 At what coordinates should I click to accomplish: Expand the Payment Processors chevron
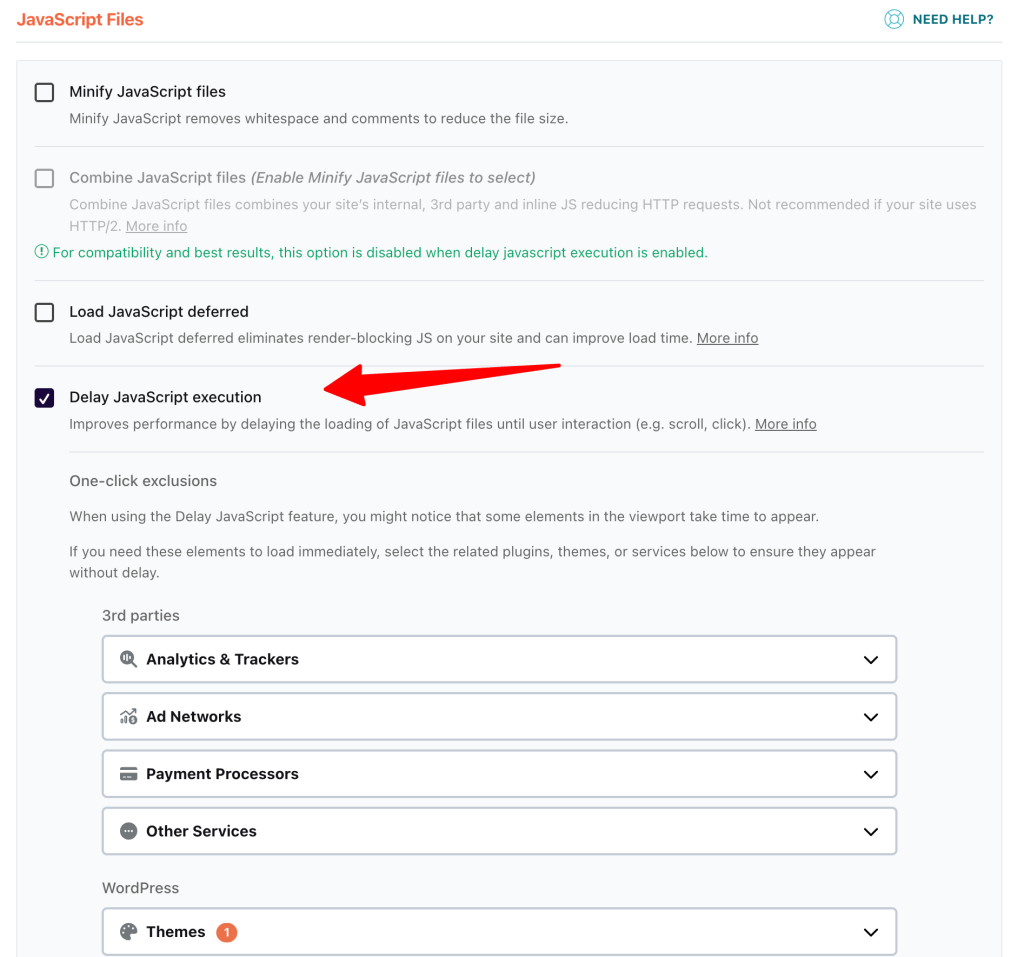pos(871,774)
